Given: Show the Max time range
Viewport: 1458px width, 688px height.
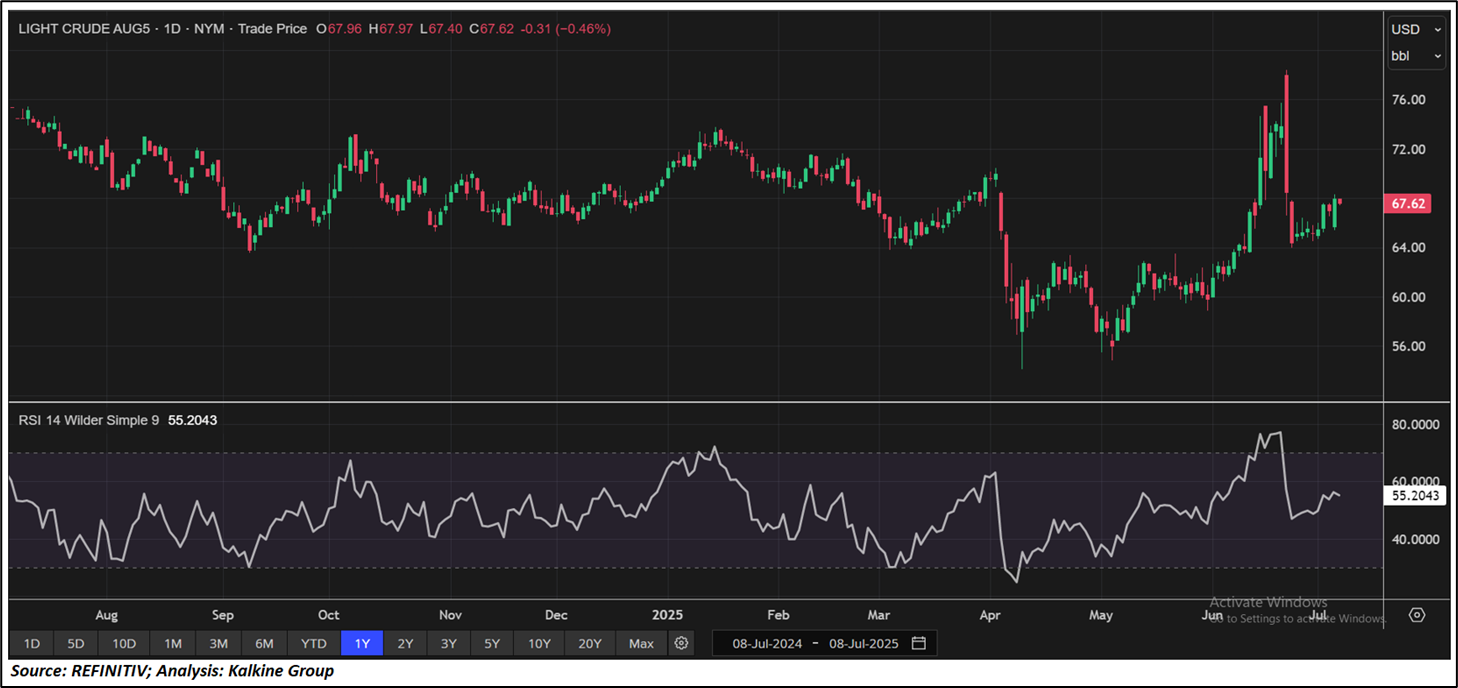Looking at the screenshot, I should [x=641, y=643].
